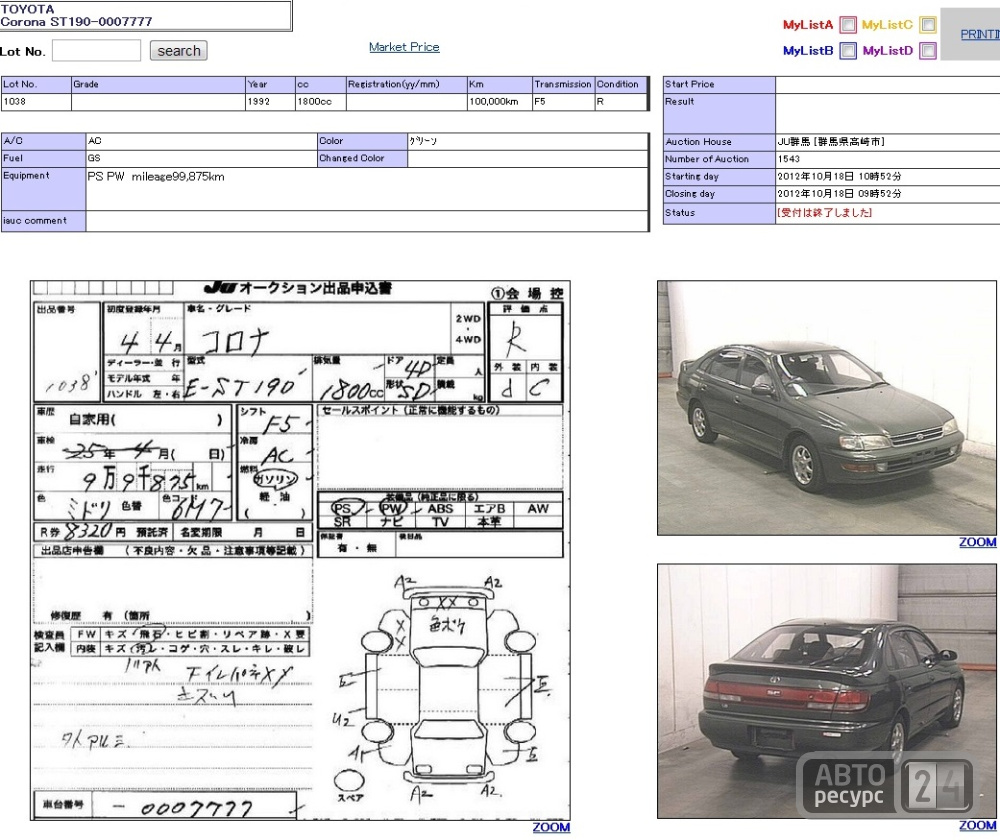Image resolution: width=1000 pixels, height=840 pixels.
Task: Select the Number of Auction value 1543
Action: [788, 159]
